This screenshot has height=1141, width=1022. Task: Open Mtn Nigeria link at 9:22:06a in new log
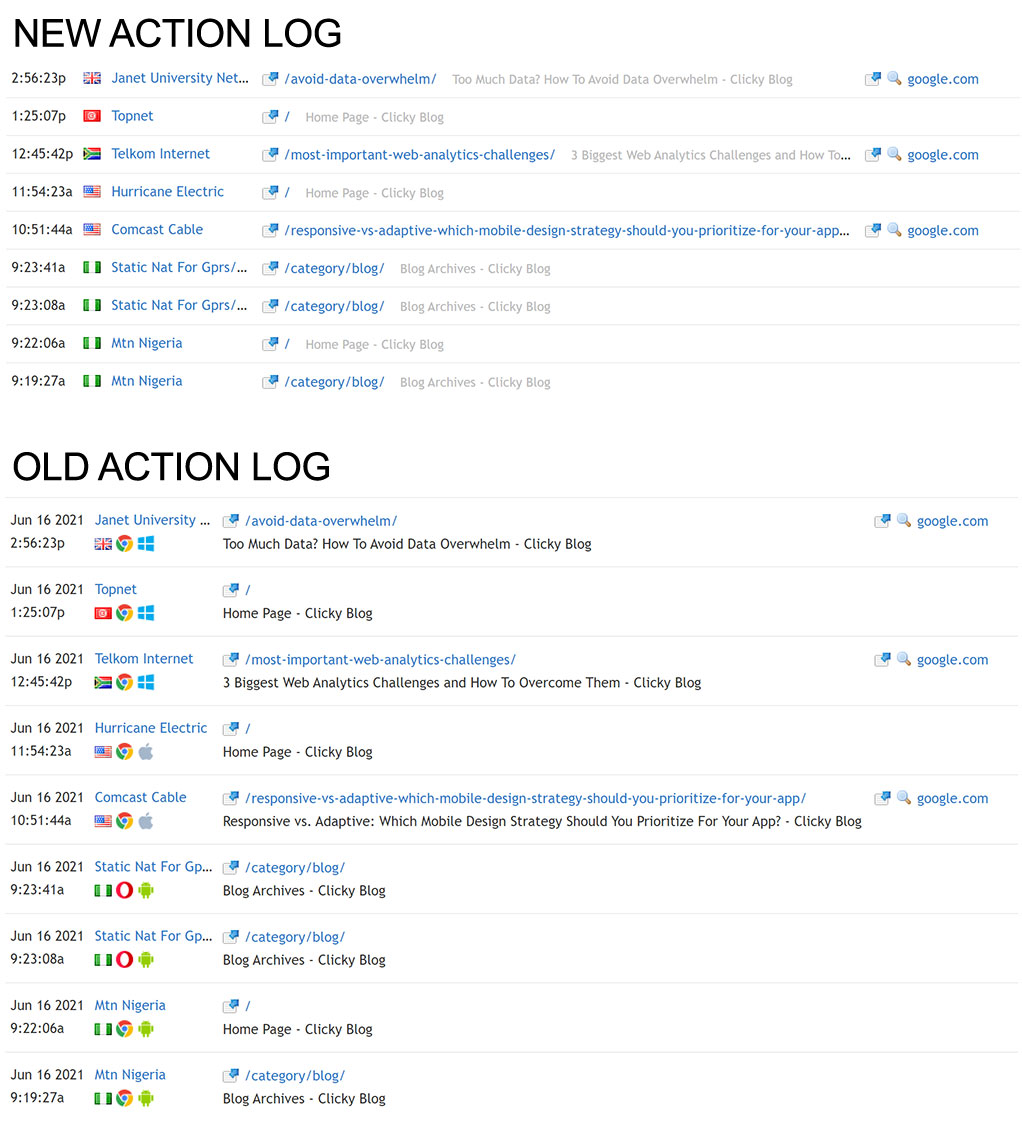point(146,343)
